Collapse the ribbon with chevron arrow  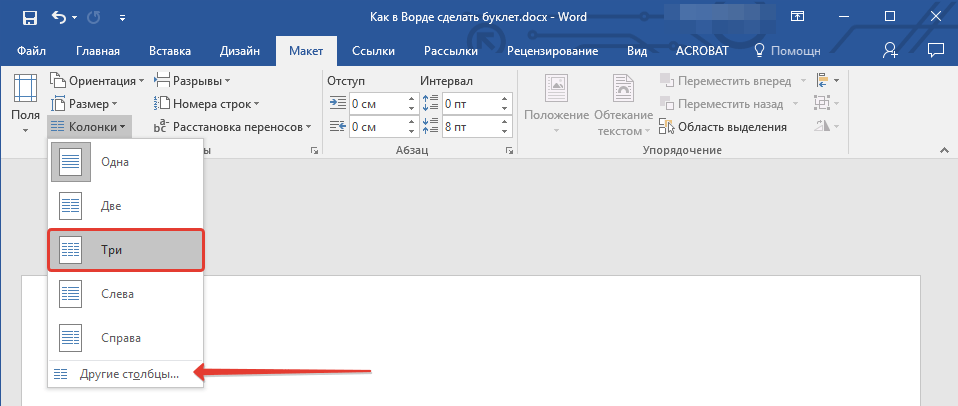941,150
